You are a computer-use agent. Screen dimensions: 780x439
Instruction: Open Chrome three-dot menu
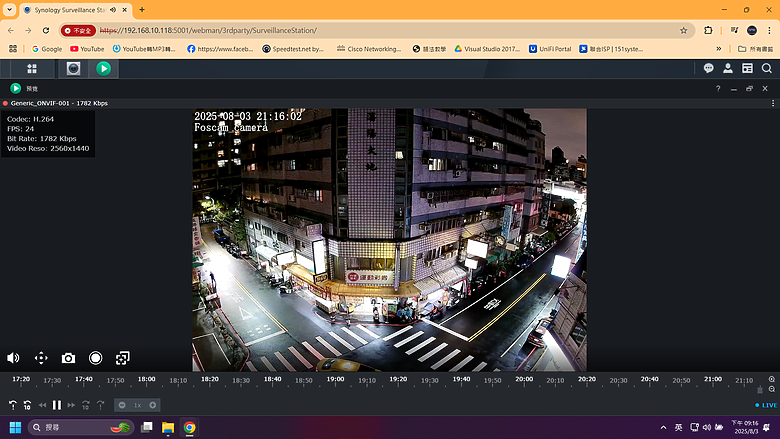(x=769, y=30)
